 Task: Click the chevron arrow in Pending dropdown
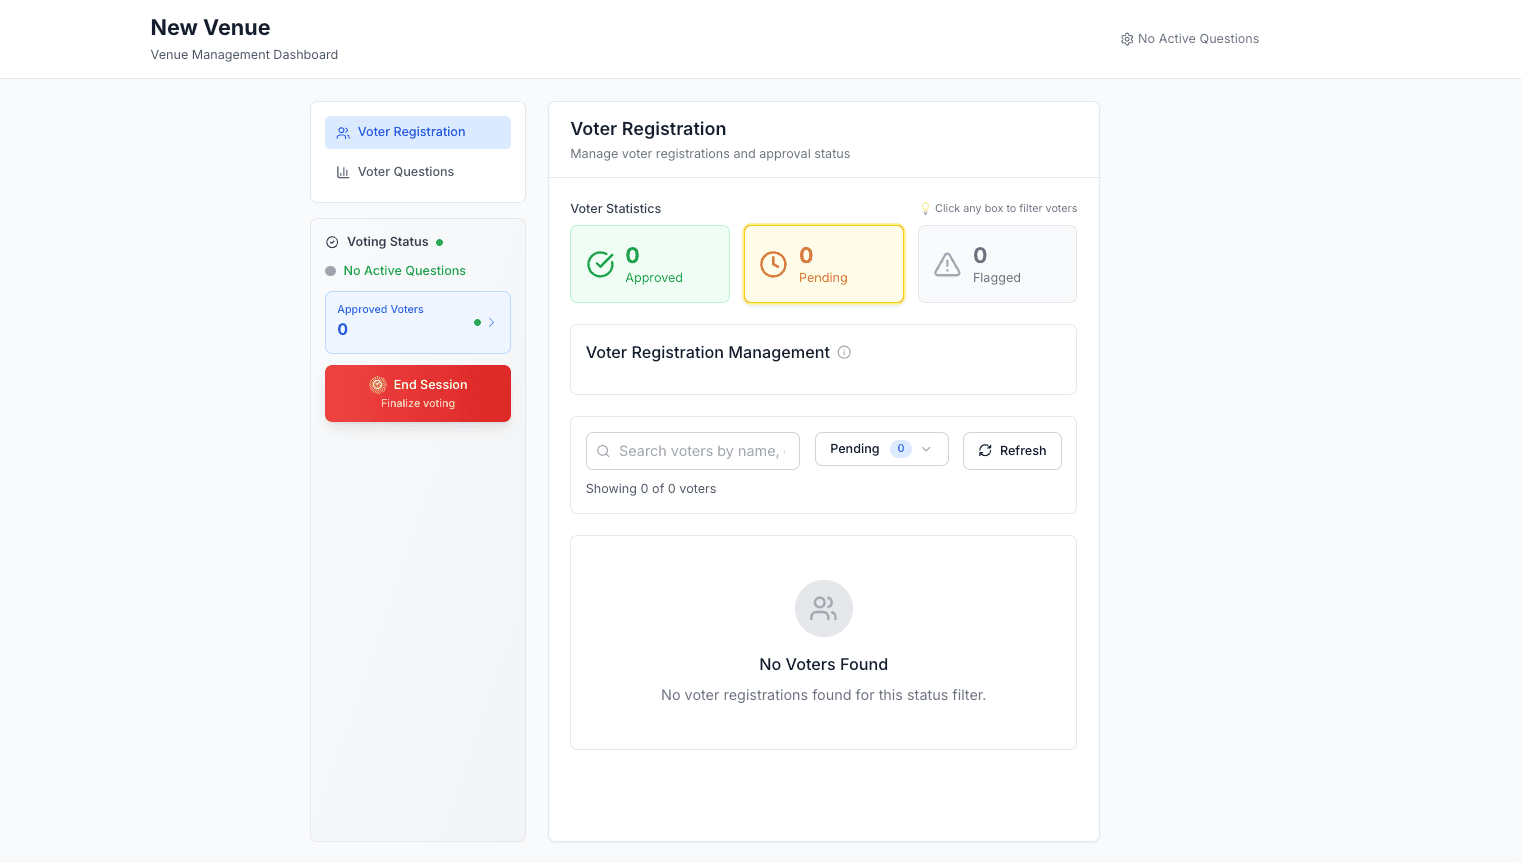coord(926,449)
